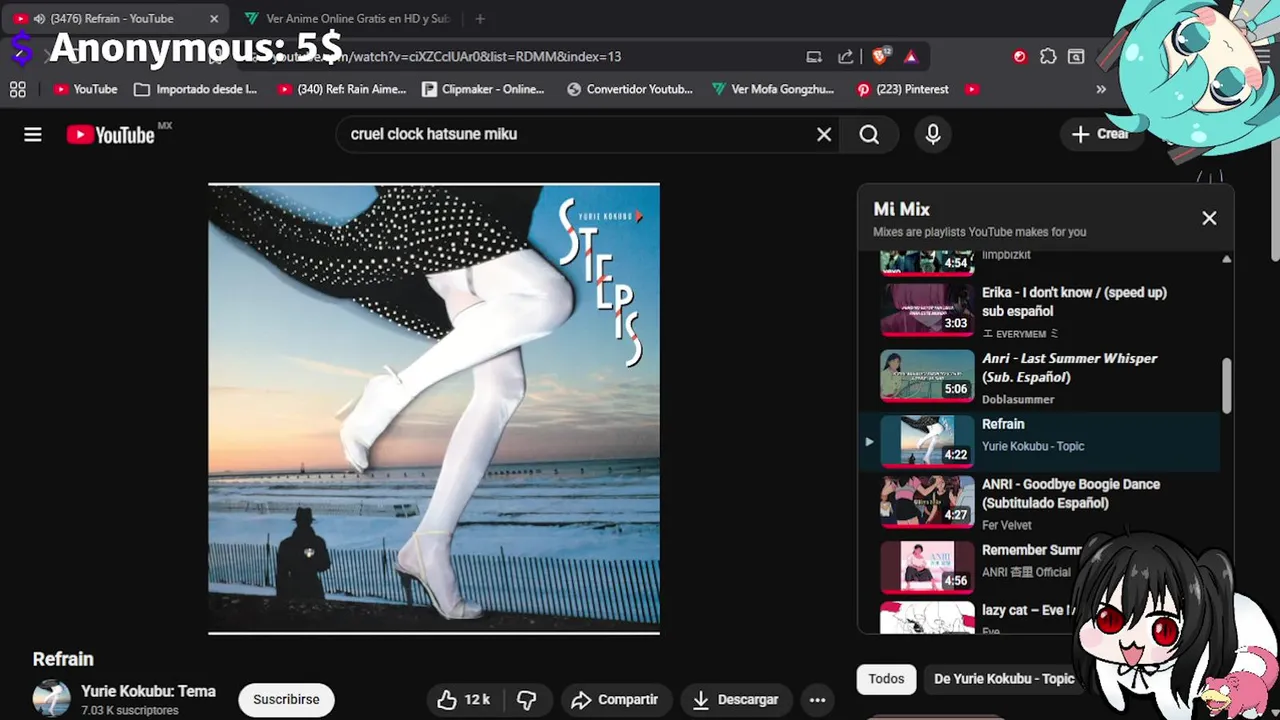Play ANRI - Goodbye Boogie Dance playlist item

1040,504
